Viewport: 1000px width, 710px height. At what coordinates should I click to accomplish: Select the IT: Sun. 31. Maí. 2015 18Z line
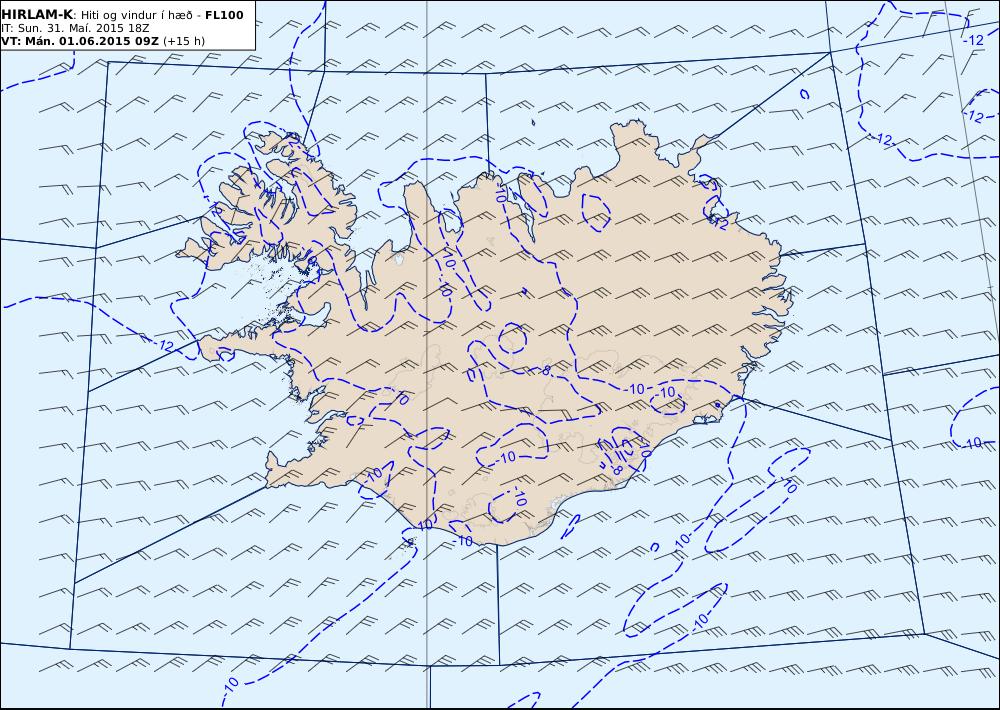click(75, 29)
